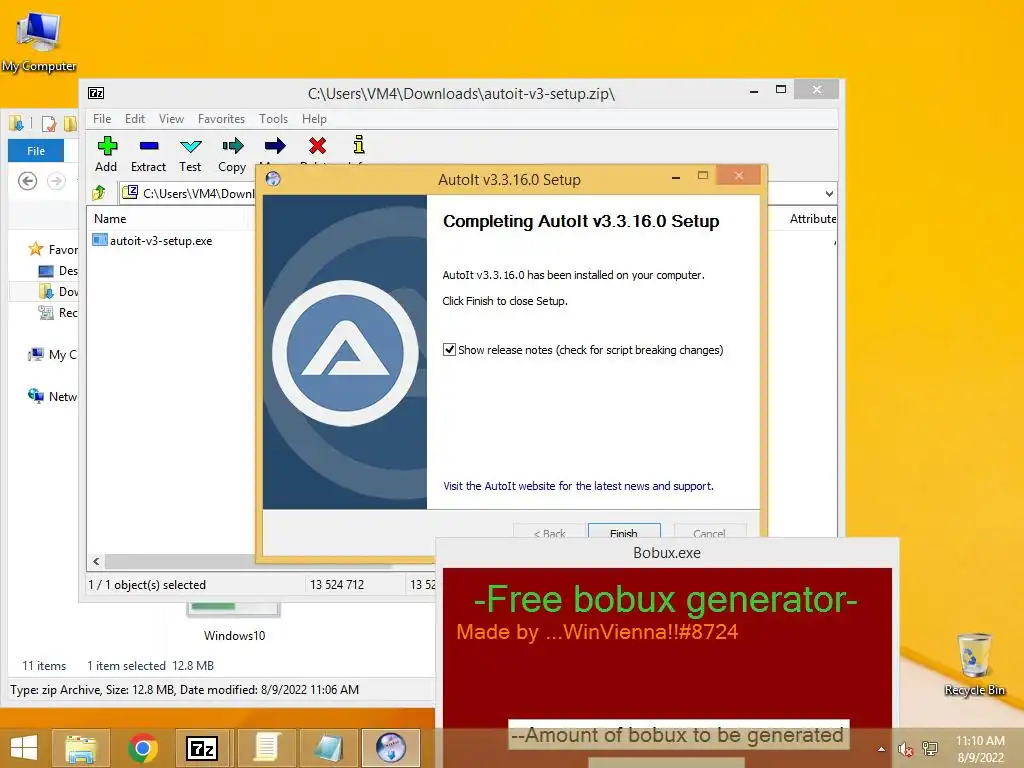
Task: Click the taskbar clock showing 11:10 AM
Action: coord(980,749)
